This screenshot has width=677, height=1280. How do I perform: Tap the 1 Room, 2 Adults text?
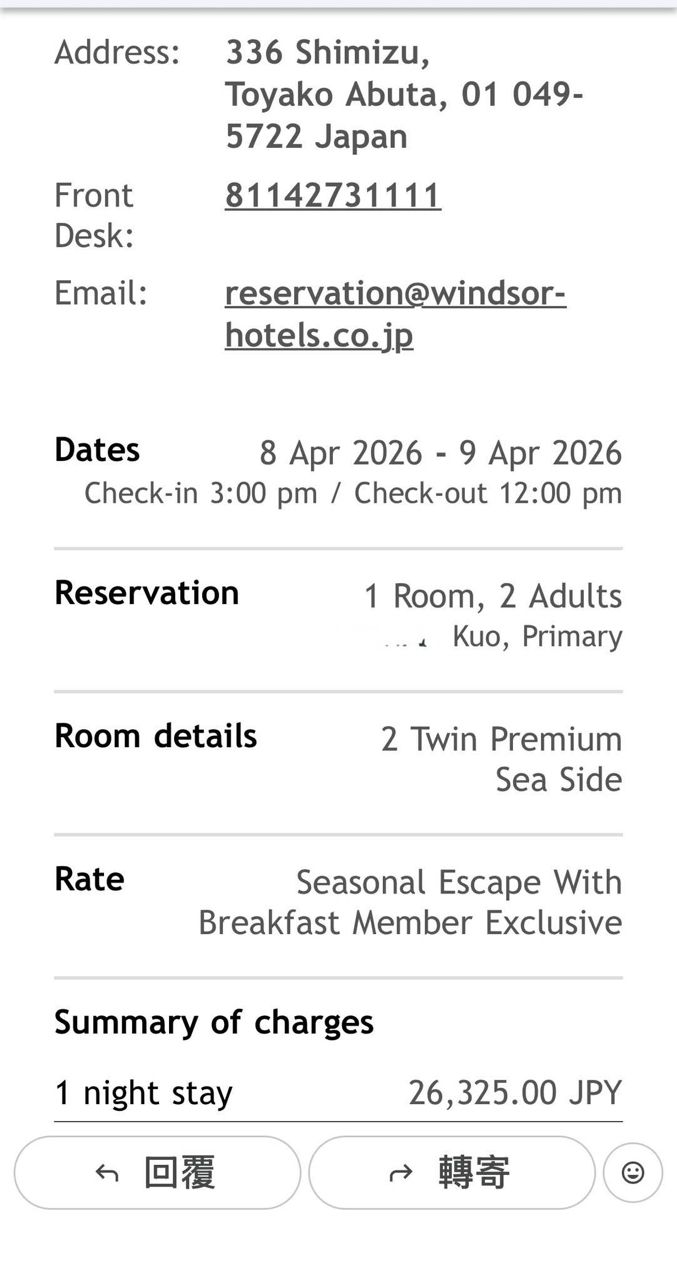coord(492,596)
